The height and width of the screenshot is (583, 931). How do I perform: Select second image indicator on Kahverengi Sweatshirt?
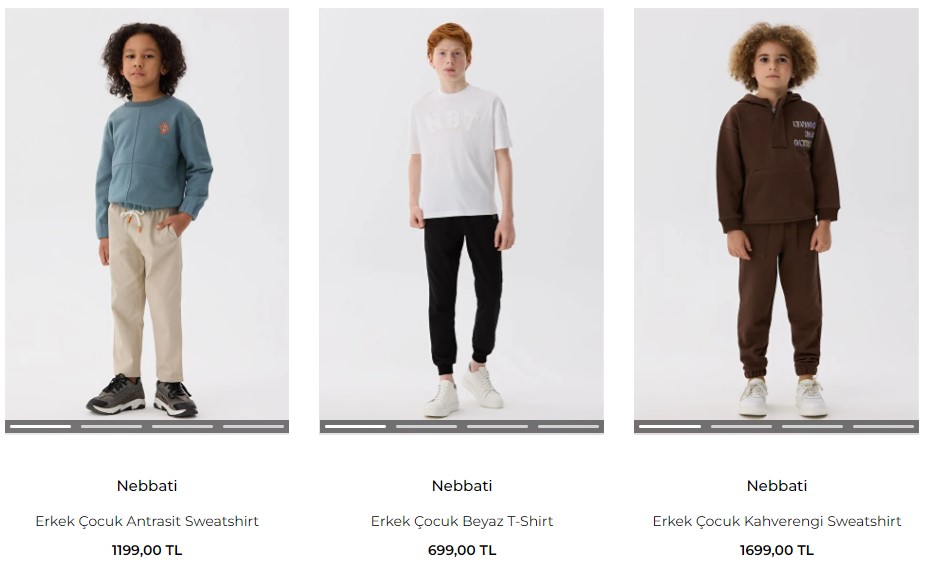(x=741, y=426)
